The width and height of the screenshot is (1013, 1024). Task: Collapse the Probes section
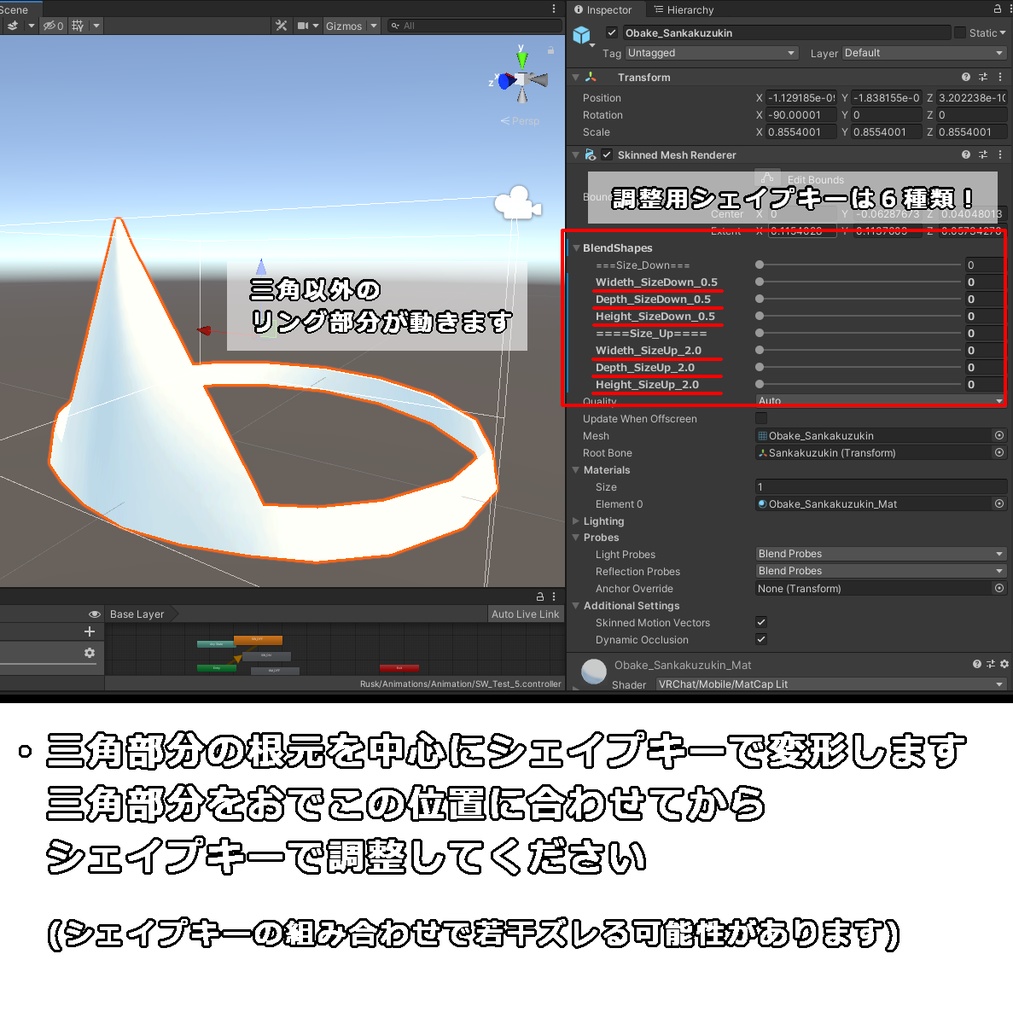pos(576,537)
